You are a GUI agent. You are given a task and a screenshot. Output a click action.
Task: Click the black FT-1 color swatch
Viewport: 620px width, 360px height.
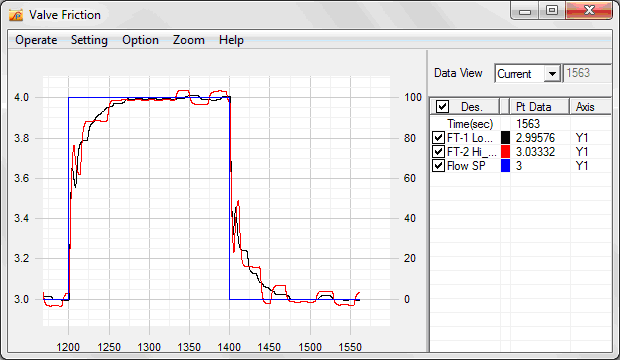click(x=505, y=138)
